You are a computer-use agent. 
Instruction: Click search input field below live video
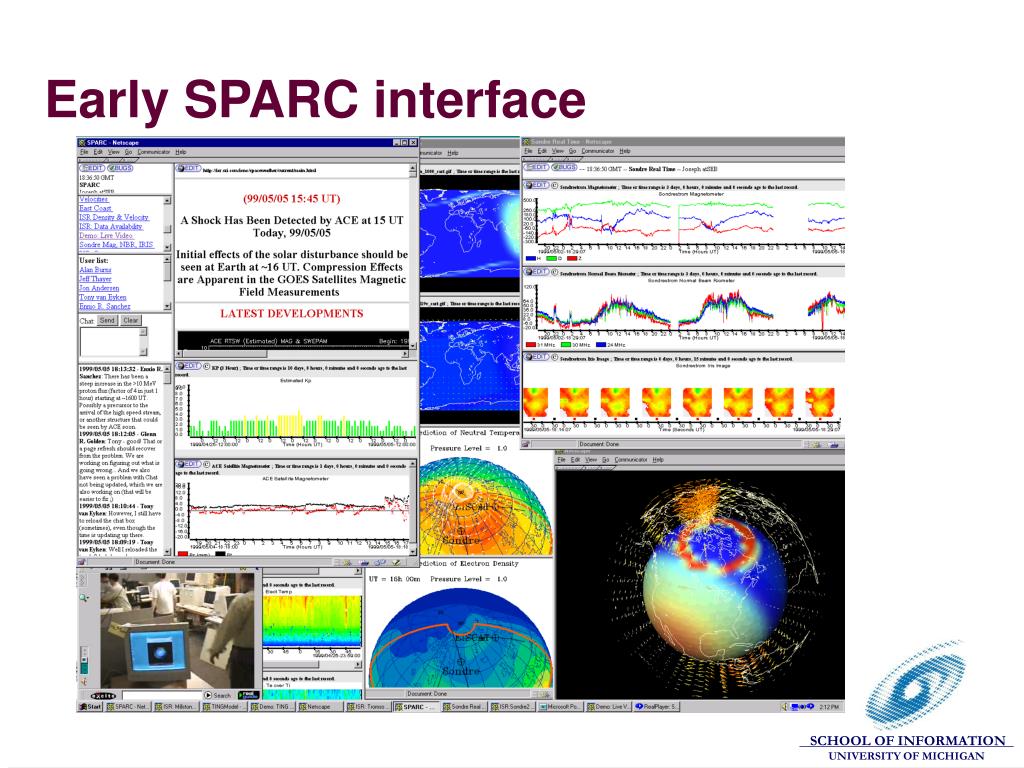point(161,696)
